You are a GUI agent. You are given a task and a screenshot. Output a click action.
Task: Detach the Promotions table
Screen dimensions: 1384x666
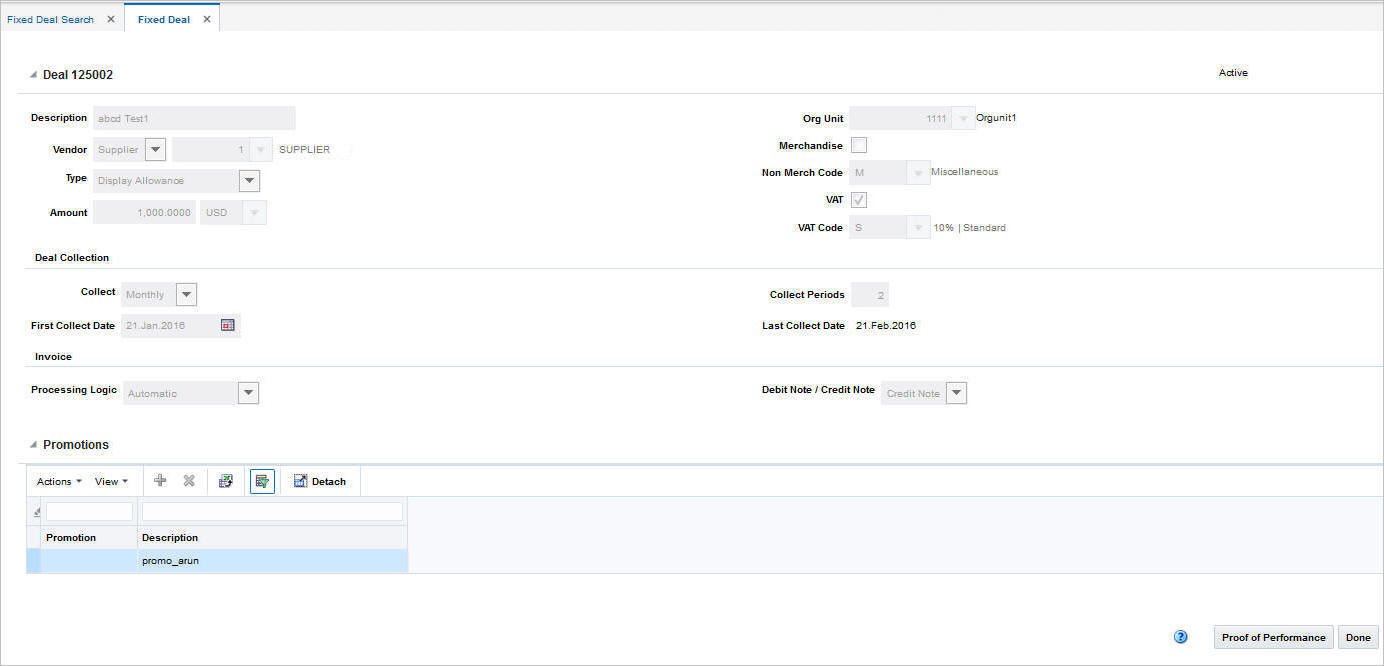tap(320, 481)
